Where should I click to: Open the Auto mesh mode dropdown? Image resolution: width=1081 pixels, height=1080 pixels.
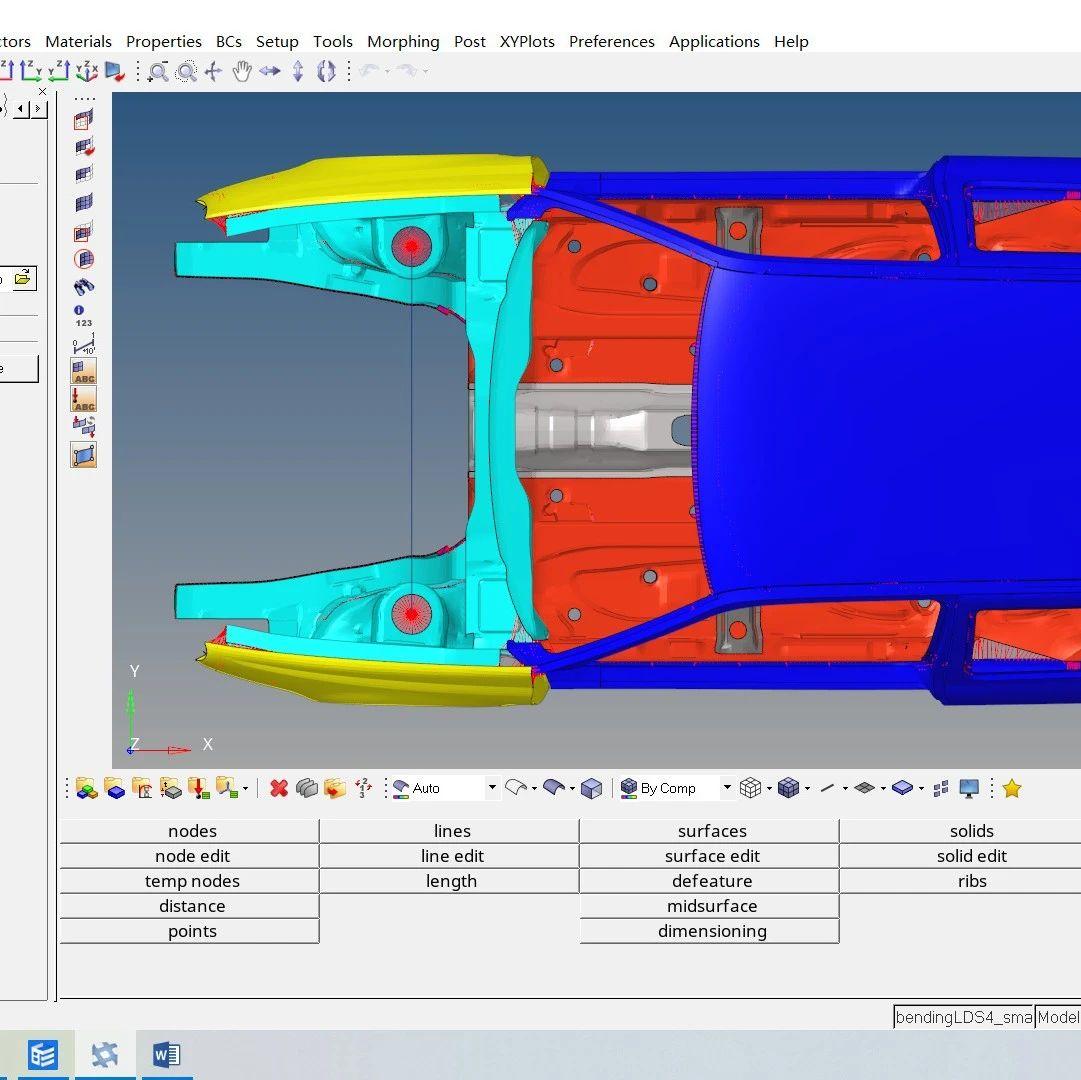(492, 788)
